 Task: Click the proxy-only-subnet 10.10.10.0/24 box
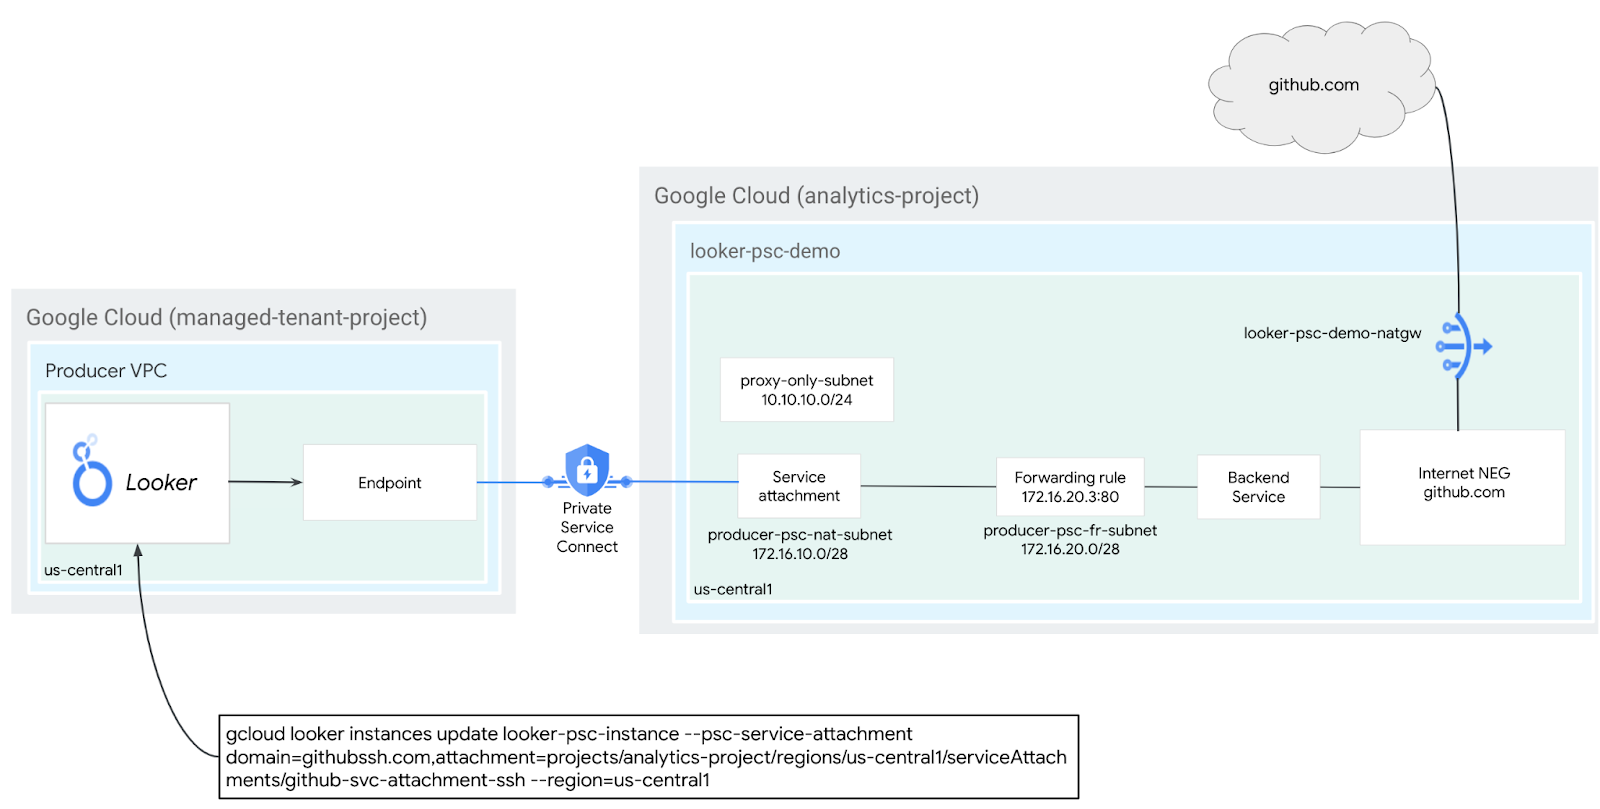pyautogui.click(x=806, y=390)
